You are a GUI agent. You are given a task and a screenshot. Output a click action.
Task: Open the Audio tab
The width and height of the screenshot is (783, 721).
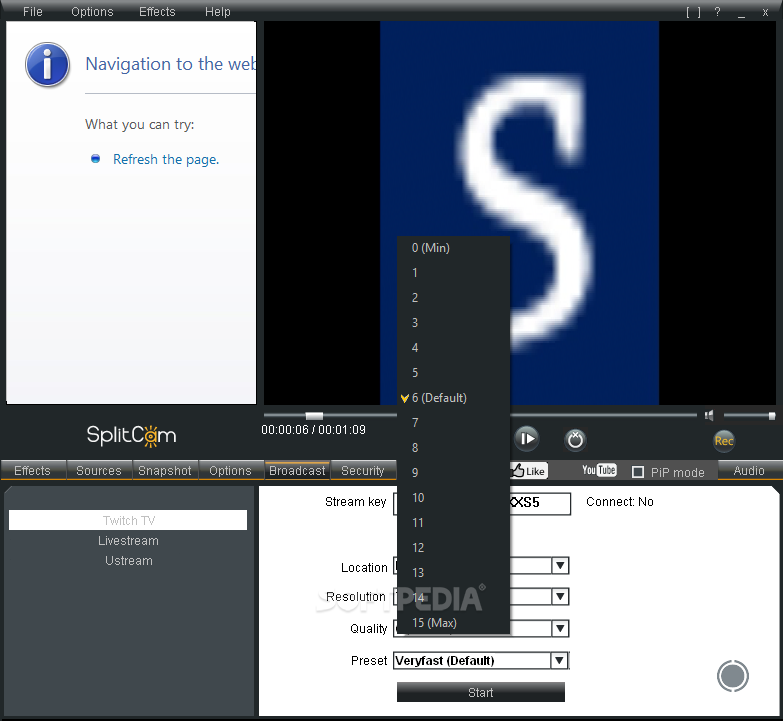click(749, 470)
